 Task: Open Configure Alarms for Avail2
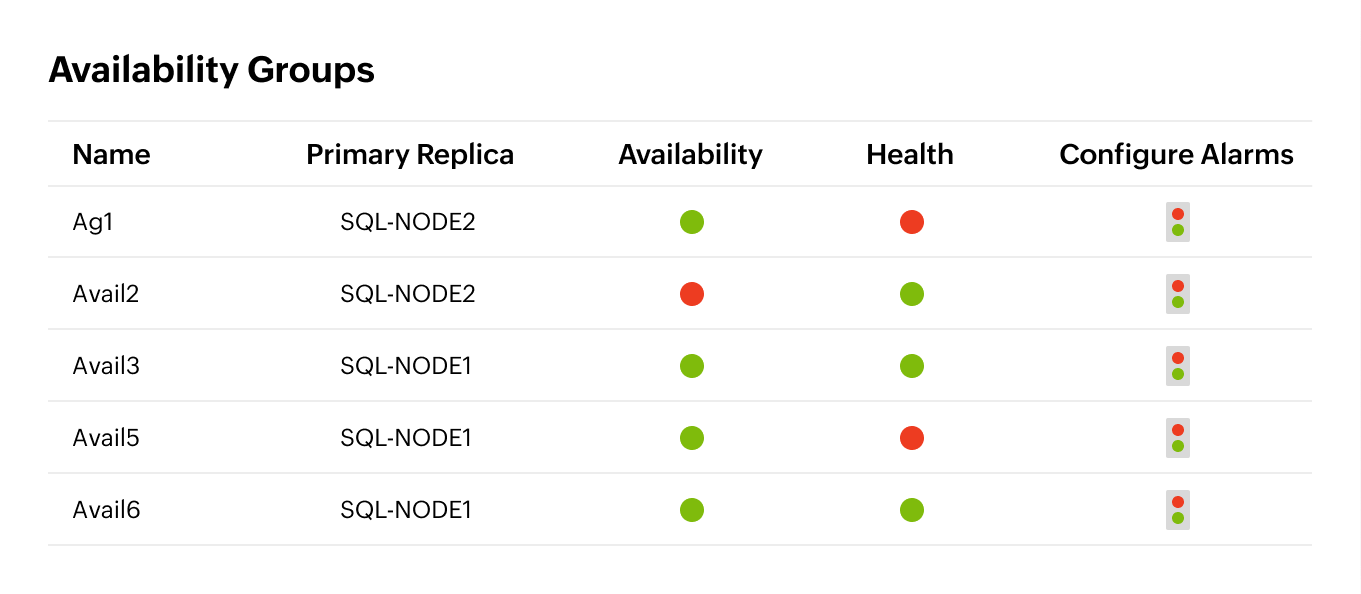tap(1177, 294)
